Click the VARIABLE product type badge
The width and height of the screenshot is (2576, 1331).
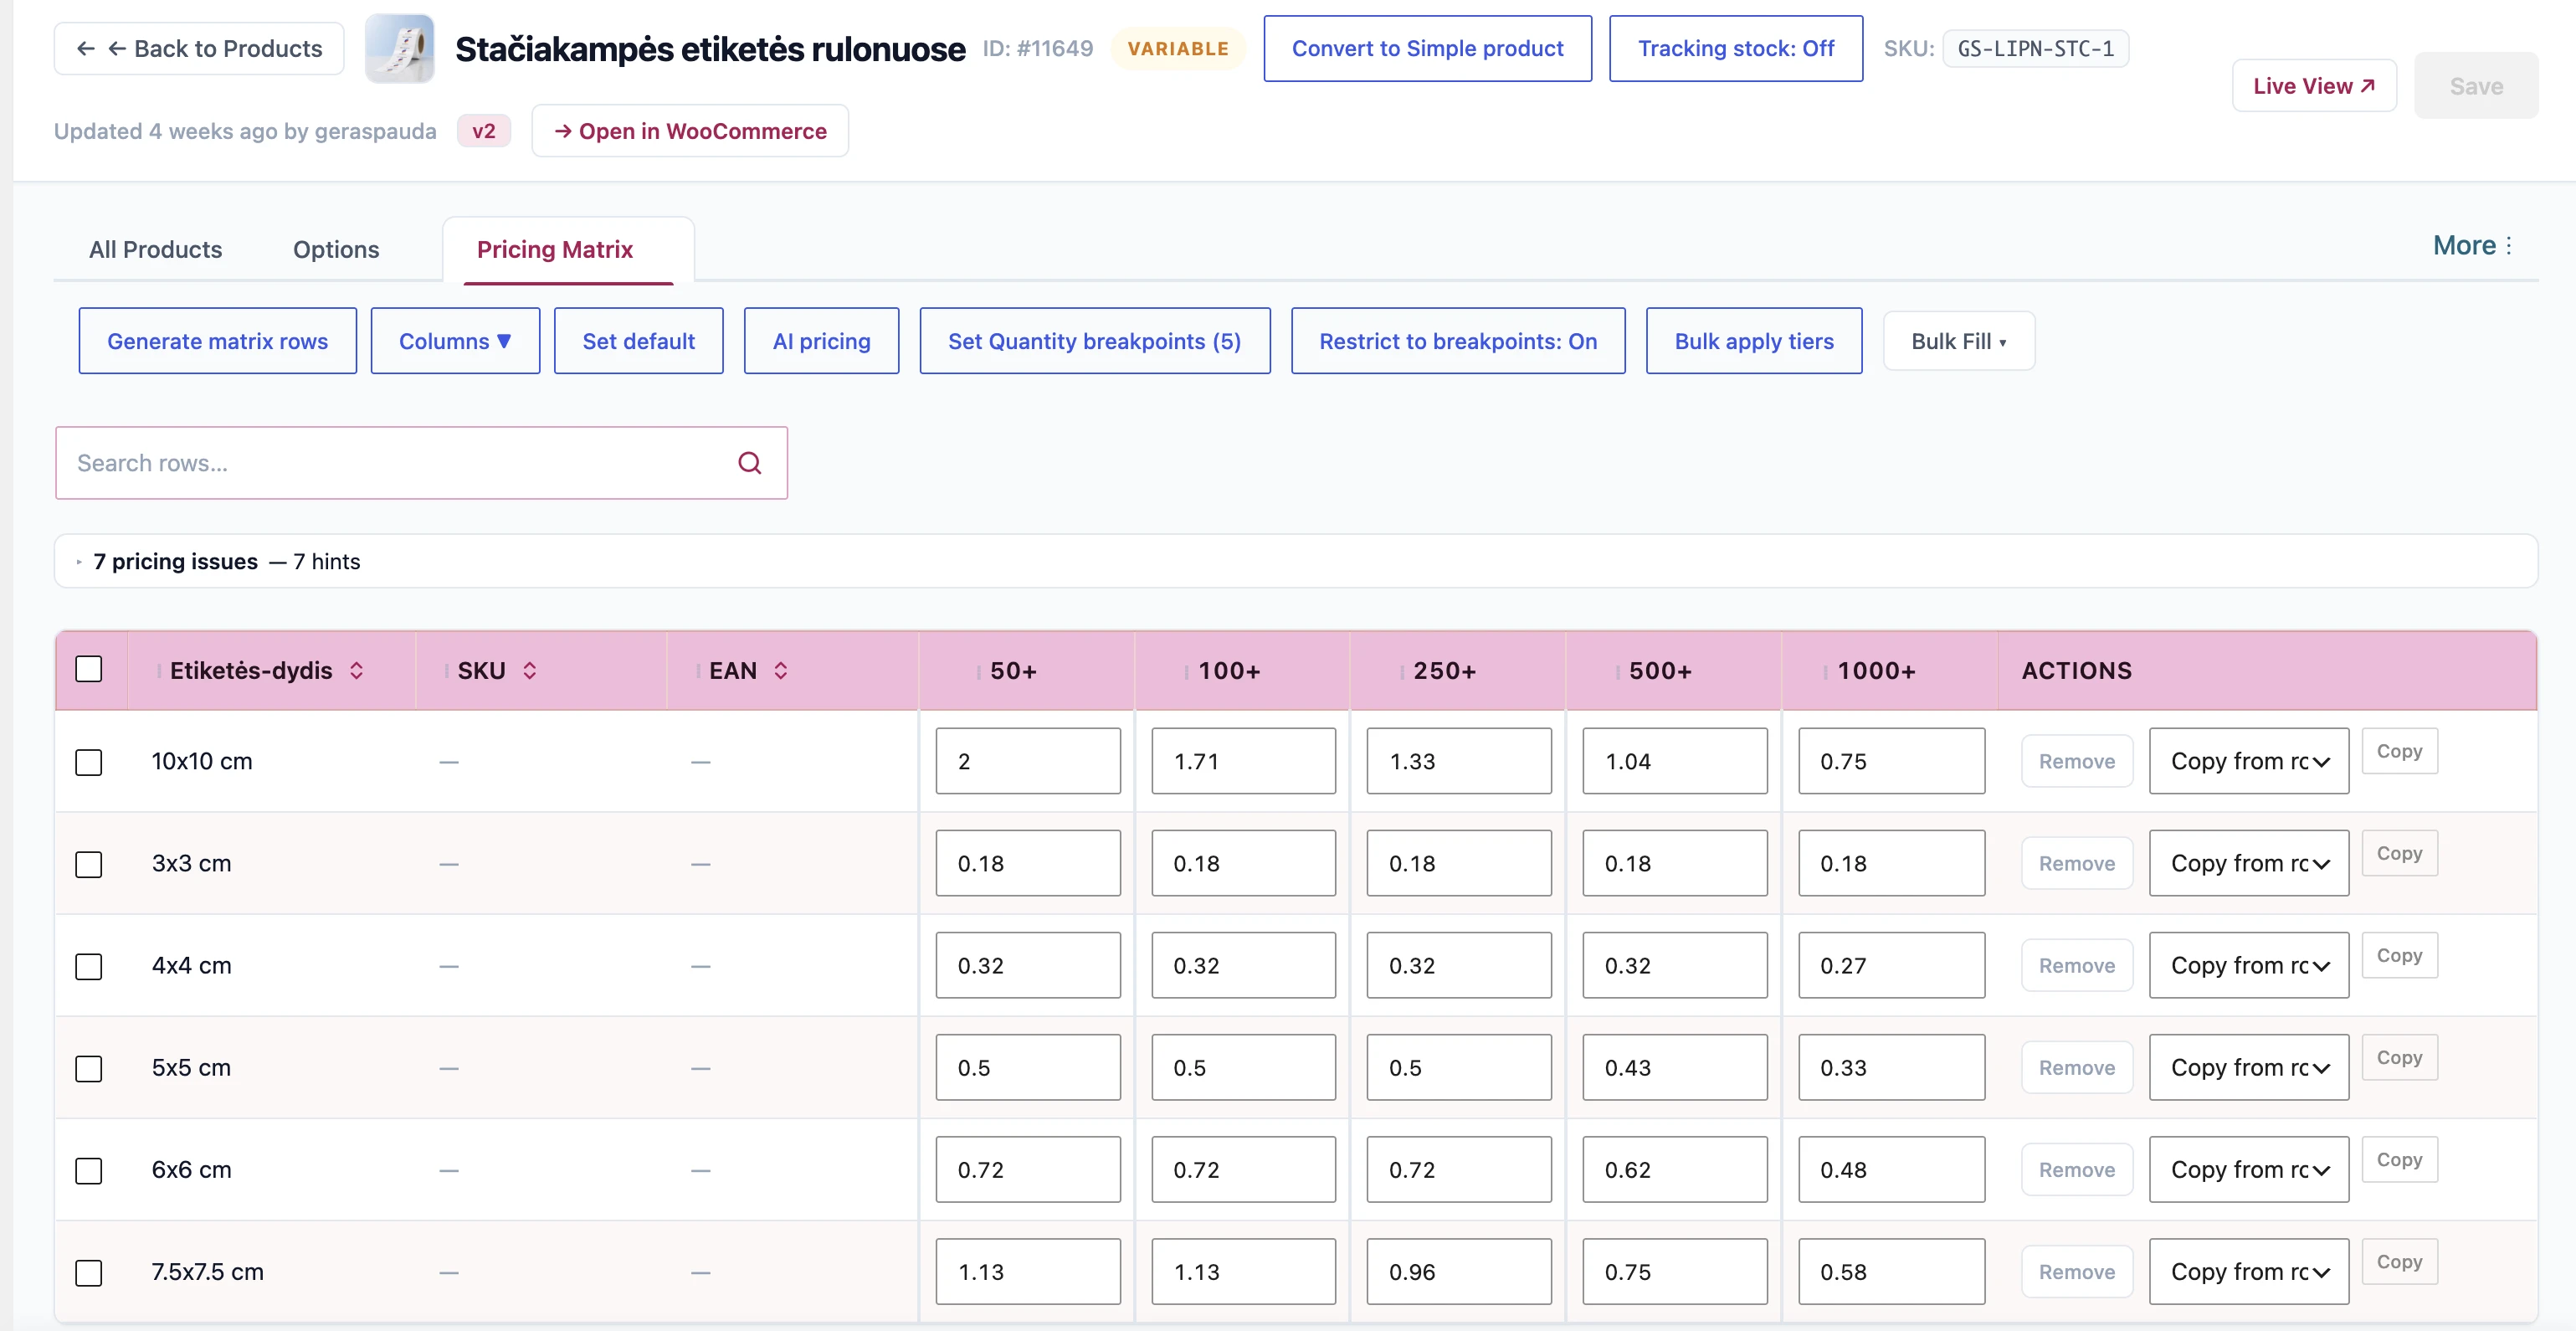click(1178, 48)
